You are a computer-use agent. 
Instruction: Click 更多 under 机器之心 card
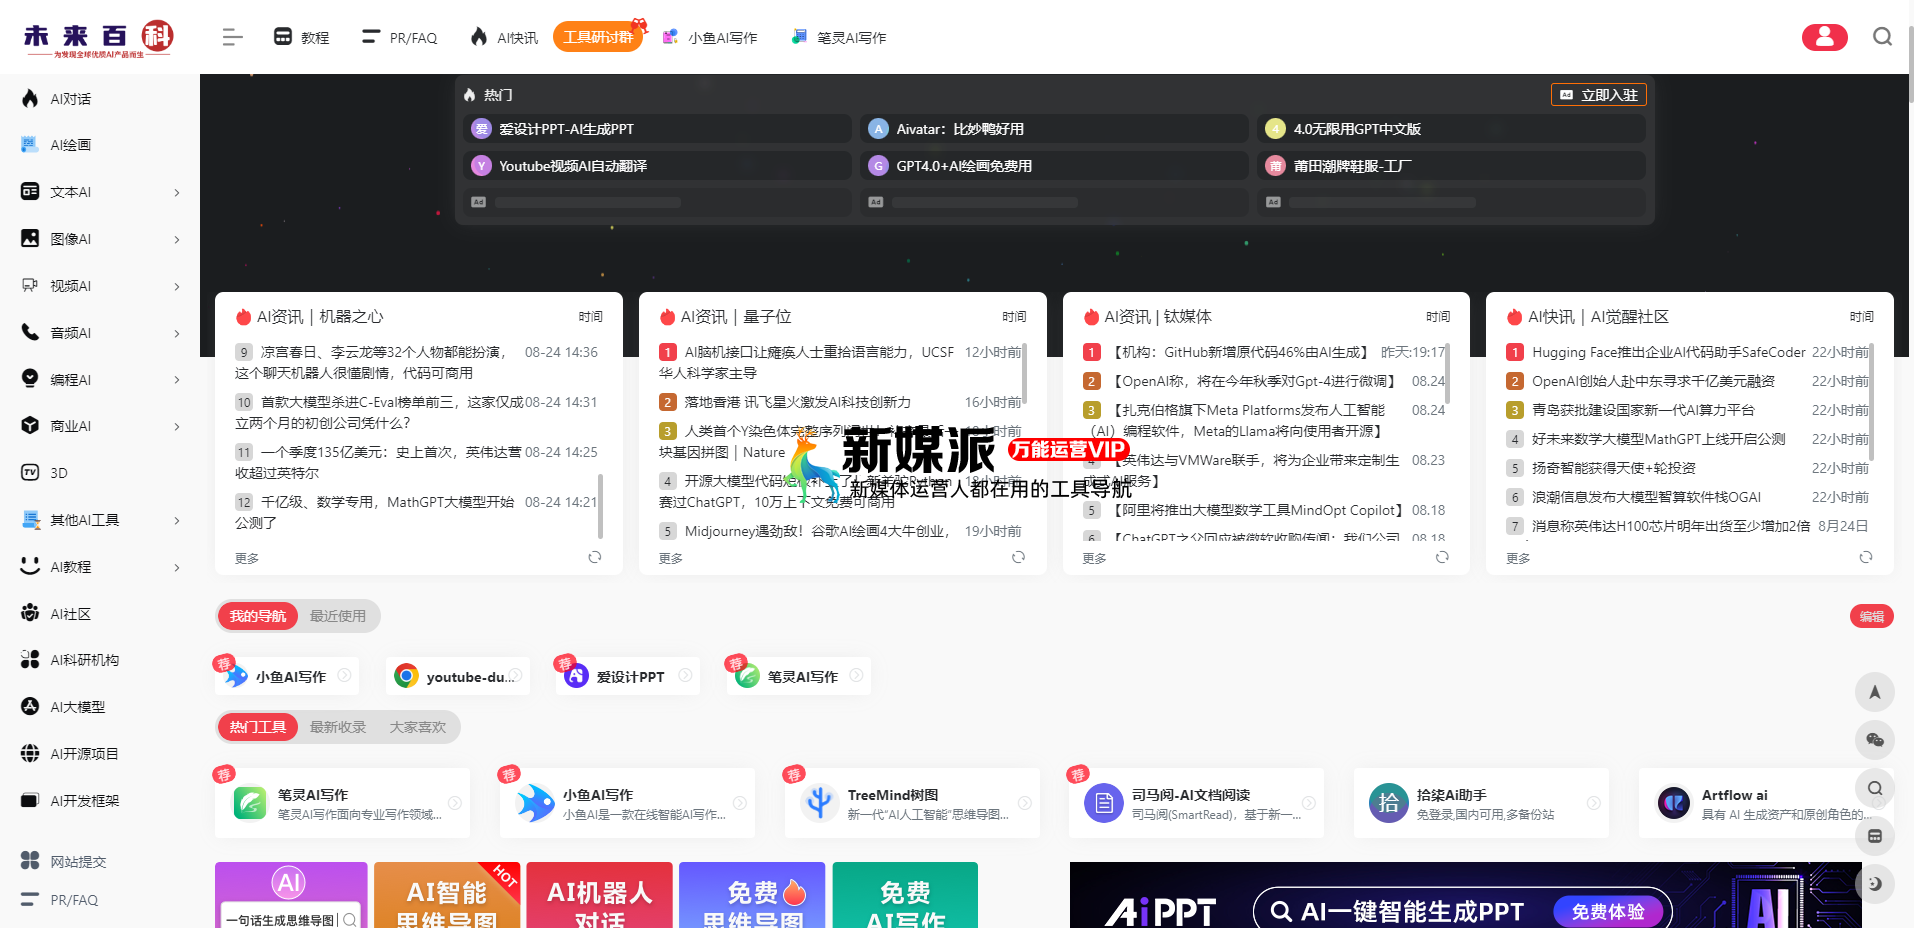click(247, 558)
